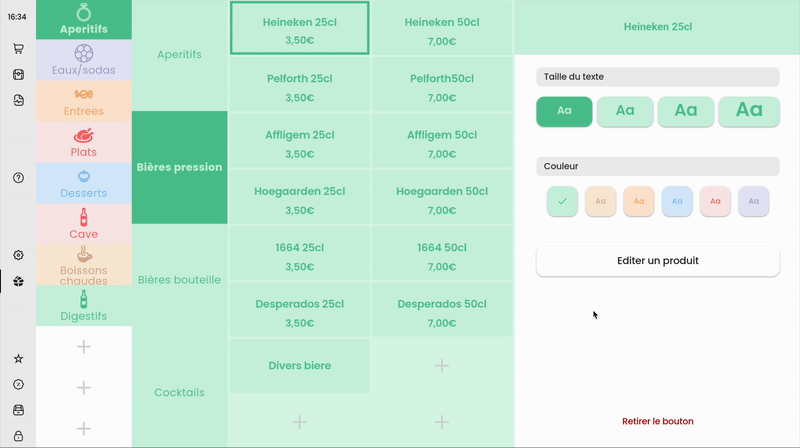Select the second text size Aa option
This screenshot has height=448, width=800.
(x=625, y=111)
